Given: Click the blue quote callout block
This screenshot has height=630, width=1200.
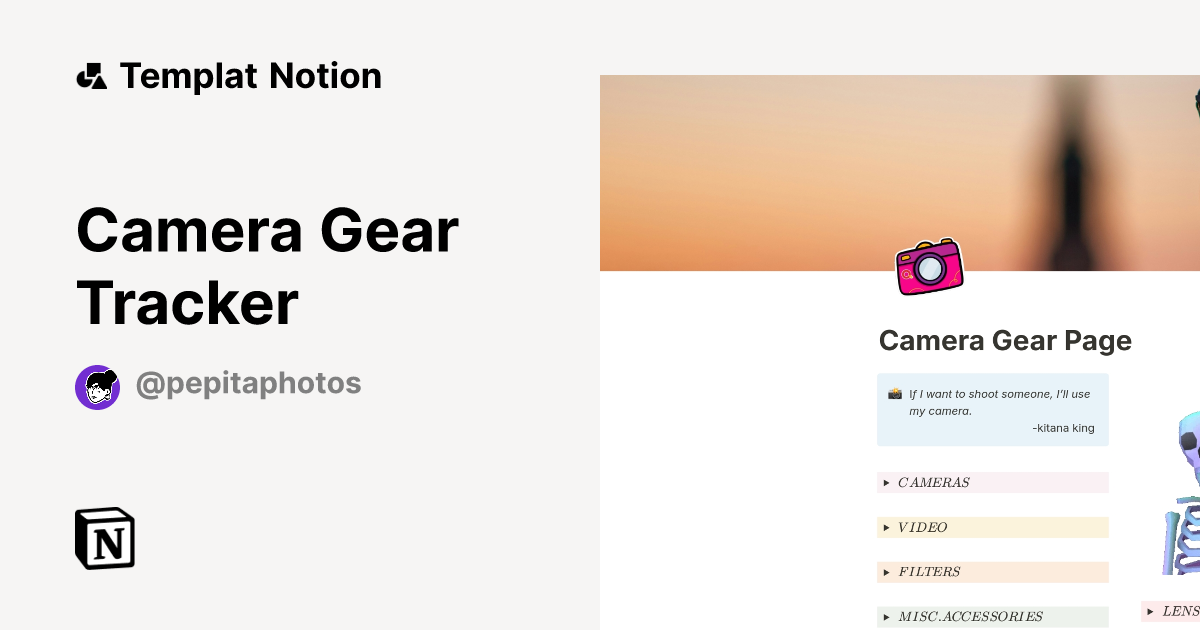Looking at the screenshot, I should 992,409.
